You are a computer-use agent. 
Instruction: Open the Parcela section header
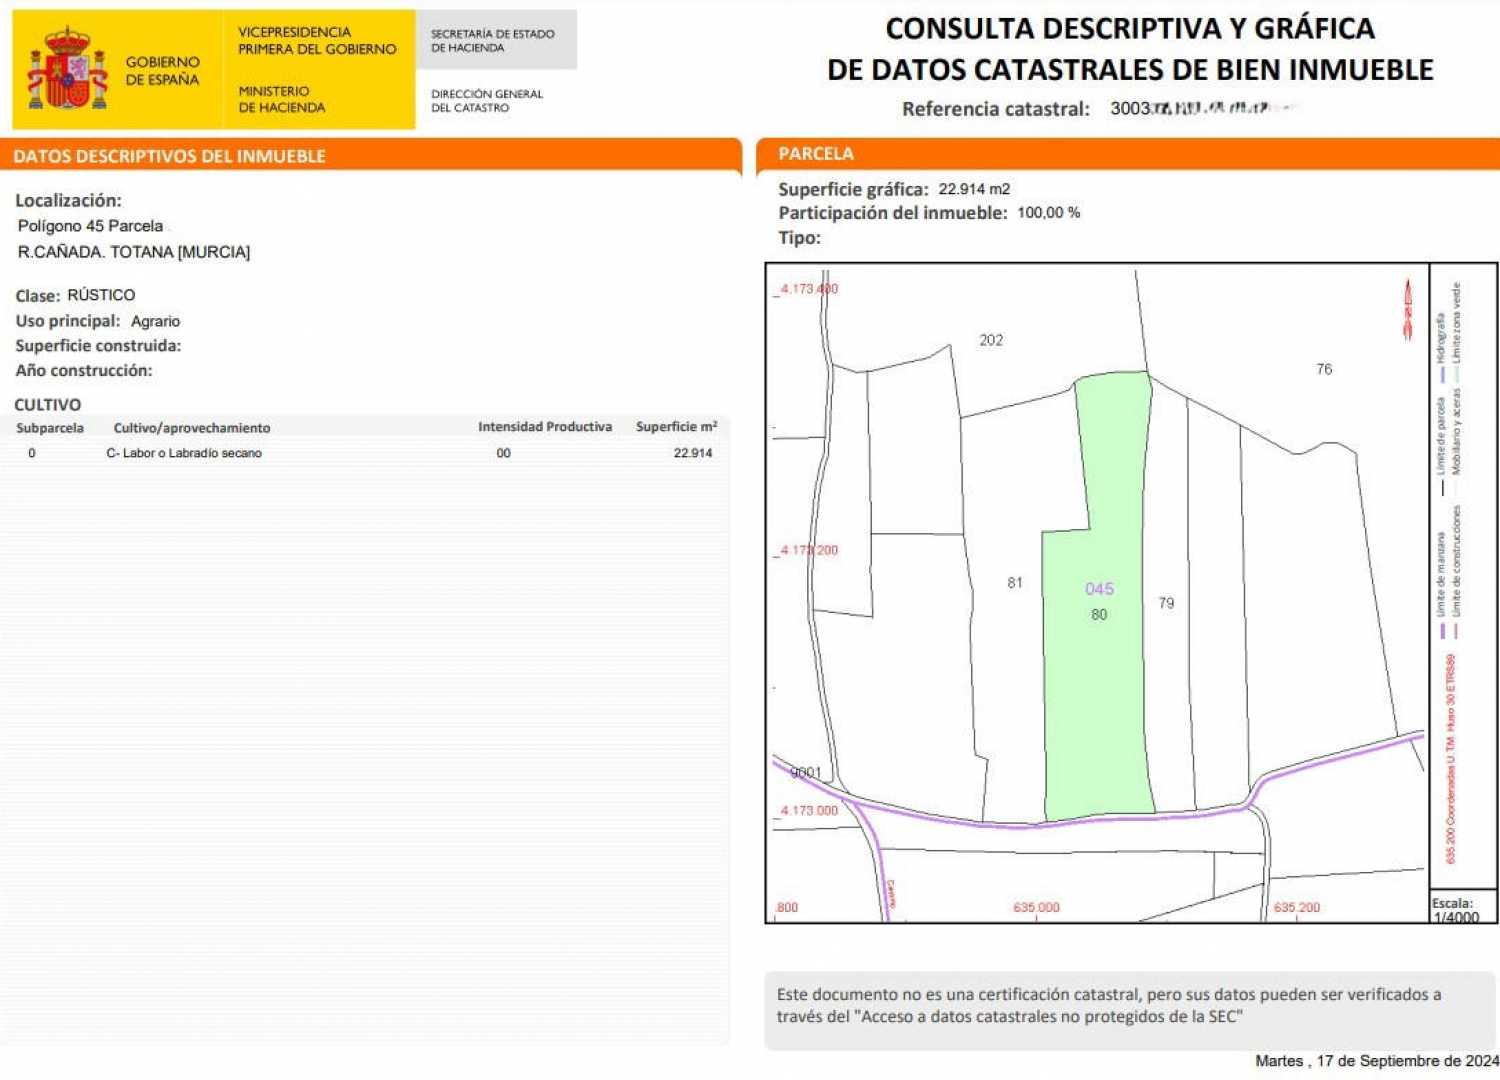tap(816, 153)
